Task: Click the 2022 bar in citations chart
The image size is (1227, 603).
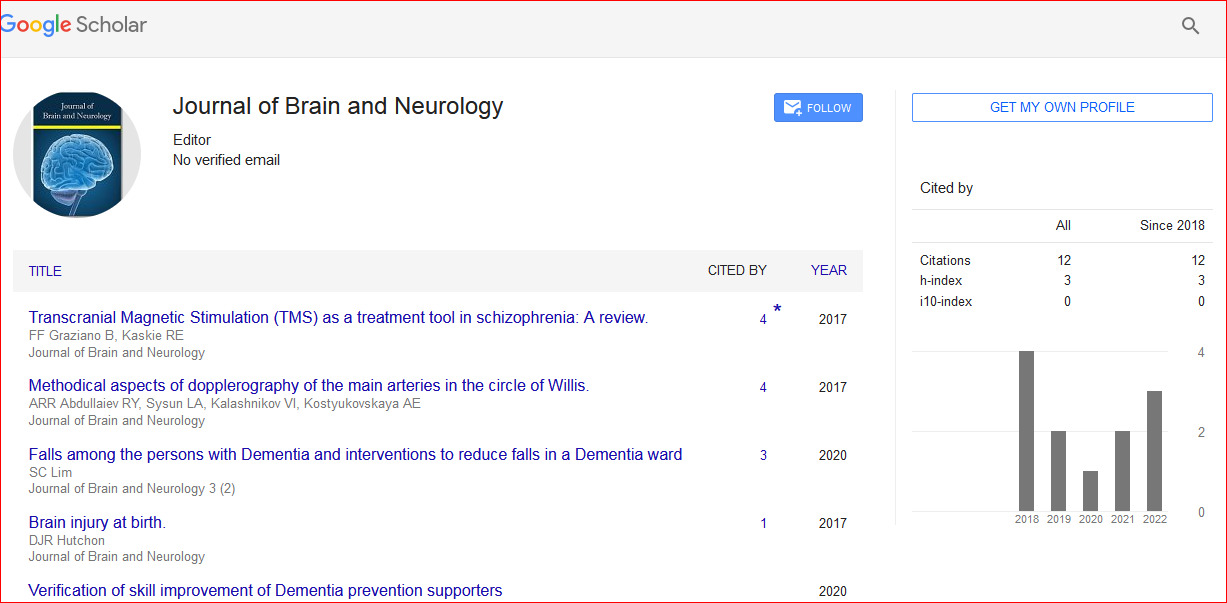Action: [x=1154, y=451]
